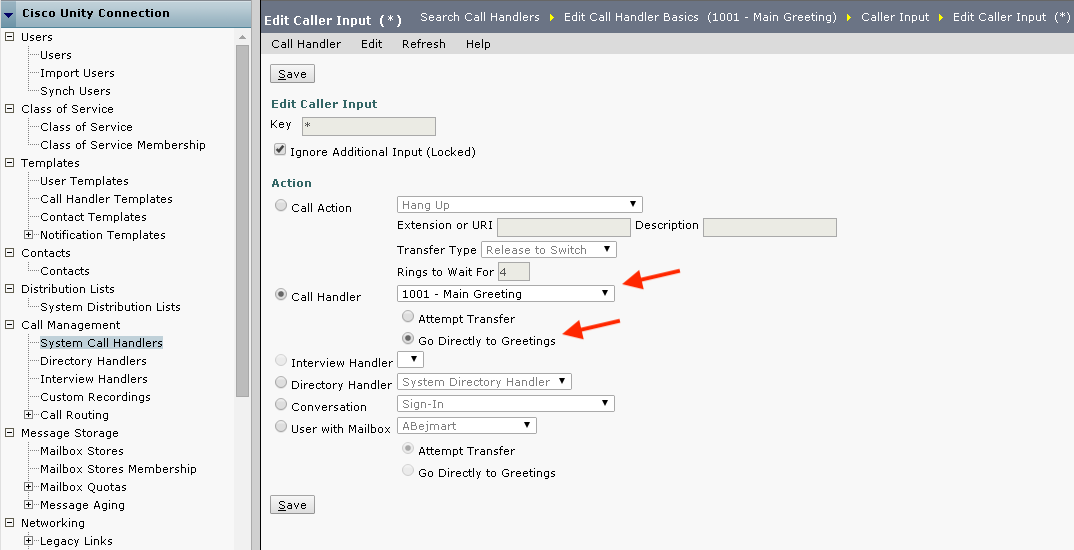Open the Refresh menu
Viewport: 1074px width, 550px height.
click(424, 44)
